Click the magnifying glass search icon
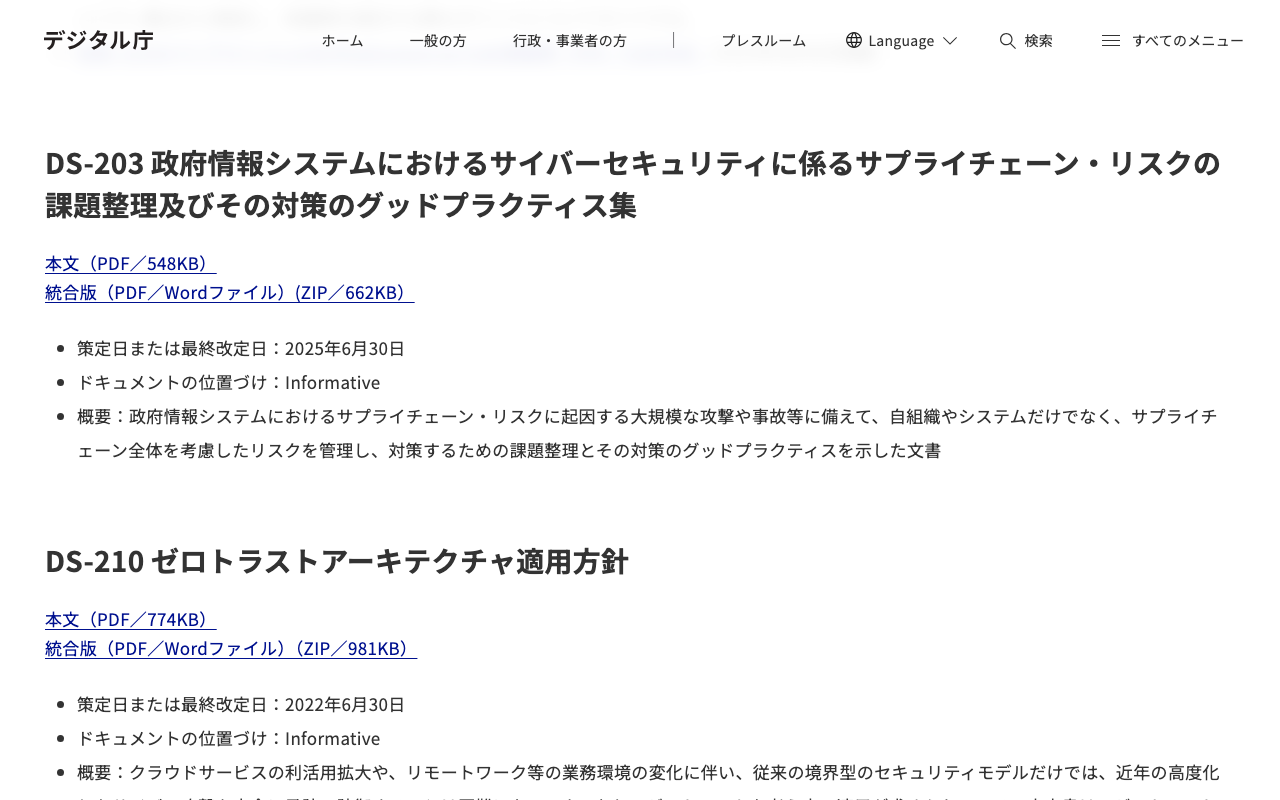1280x800 pixels. (x=1008, y=40)
